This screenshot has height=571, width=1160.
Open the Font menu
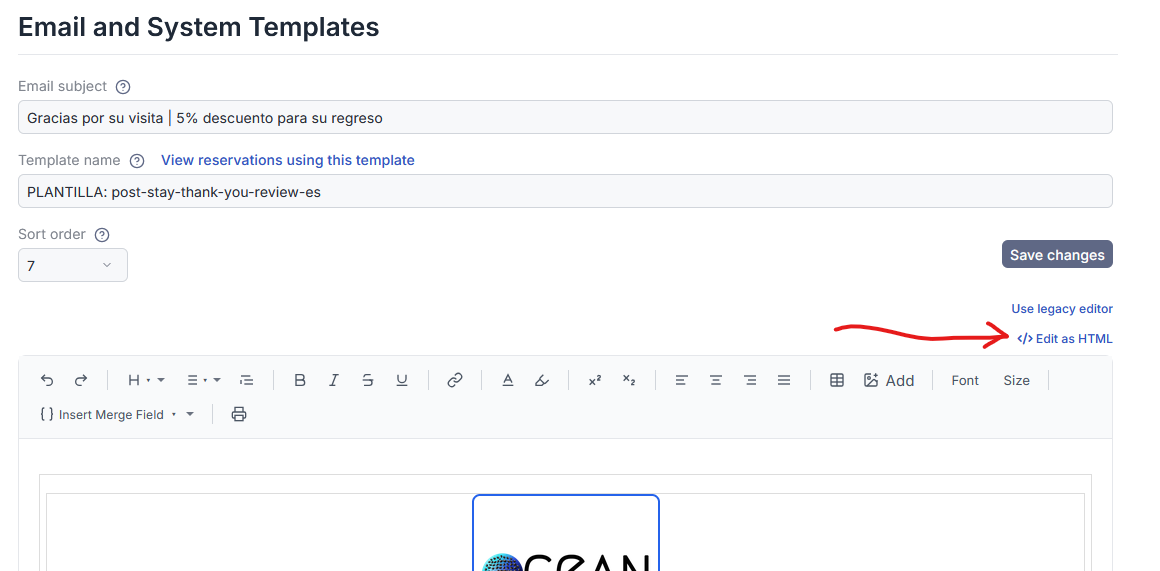click(965, 380)
